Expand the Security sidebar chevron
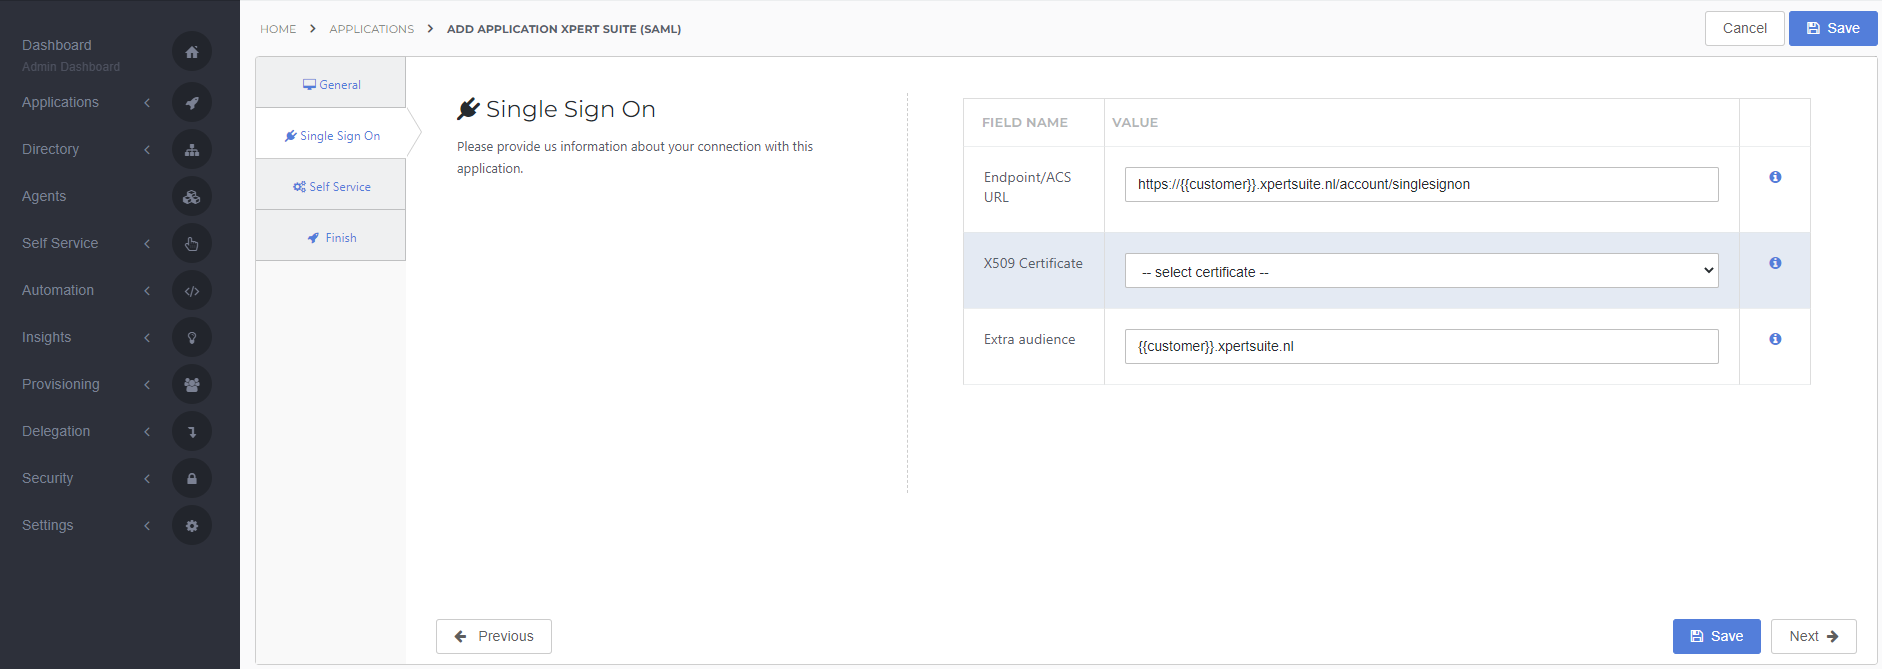The height and width of the screenshot is (669, 1882). coord(147,478)
